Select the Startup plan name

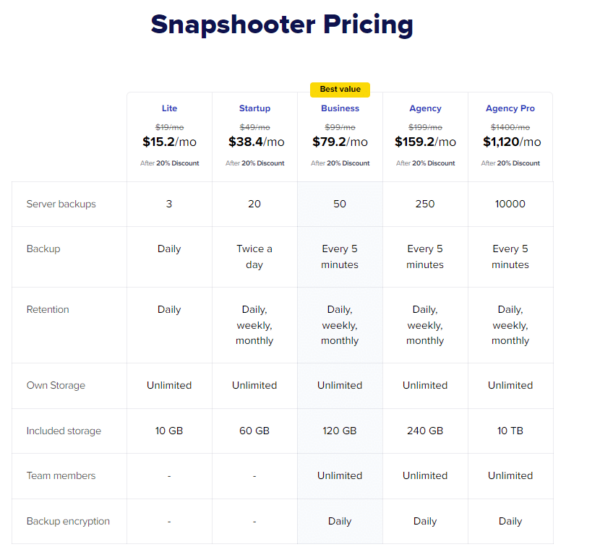tap(255, 108)
